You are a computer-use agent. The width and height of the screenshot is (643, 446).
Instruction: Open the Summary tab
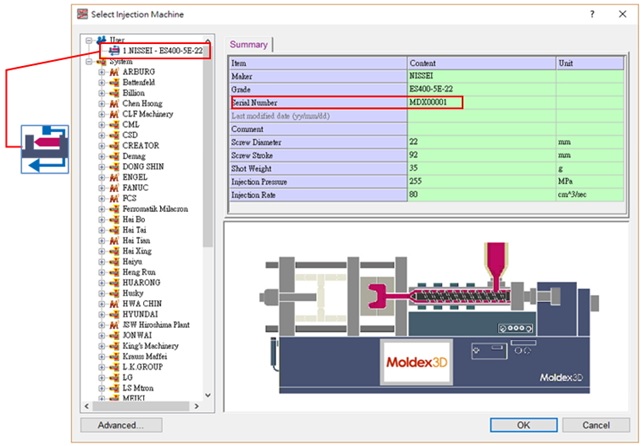[249, 44]
